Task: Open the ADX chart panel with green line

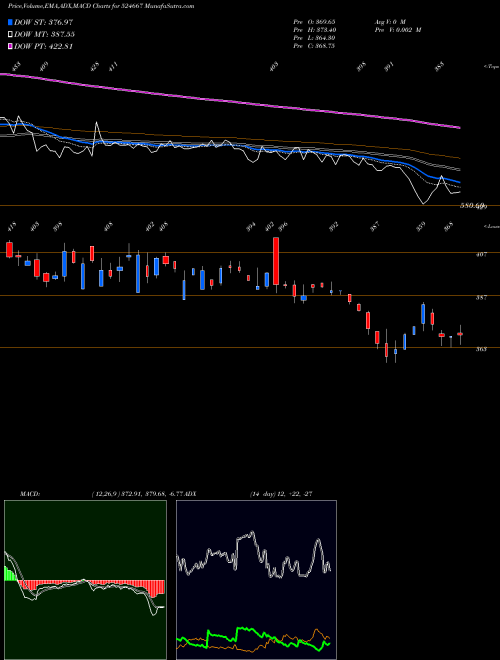Action: 256,580
